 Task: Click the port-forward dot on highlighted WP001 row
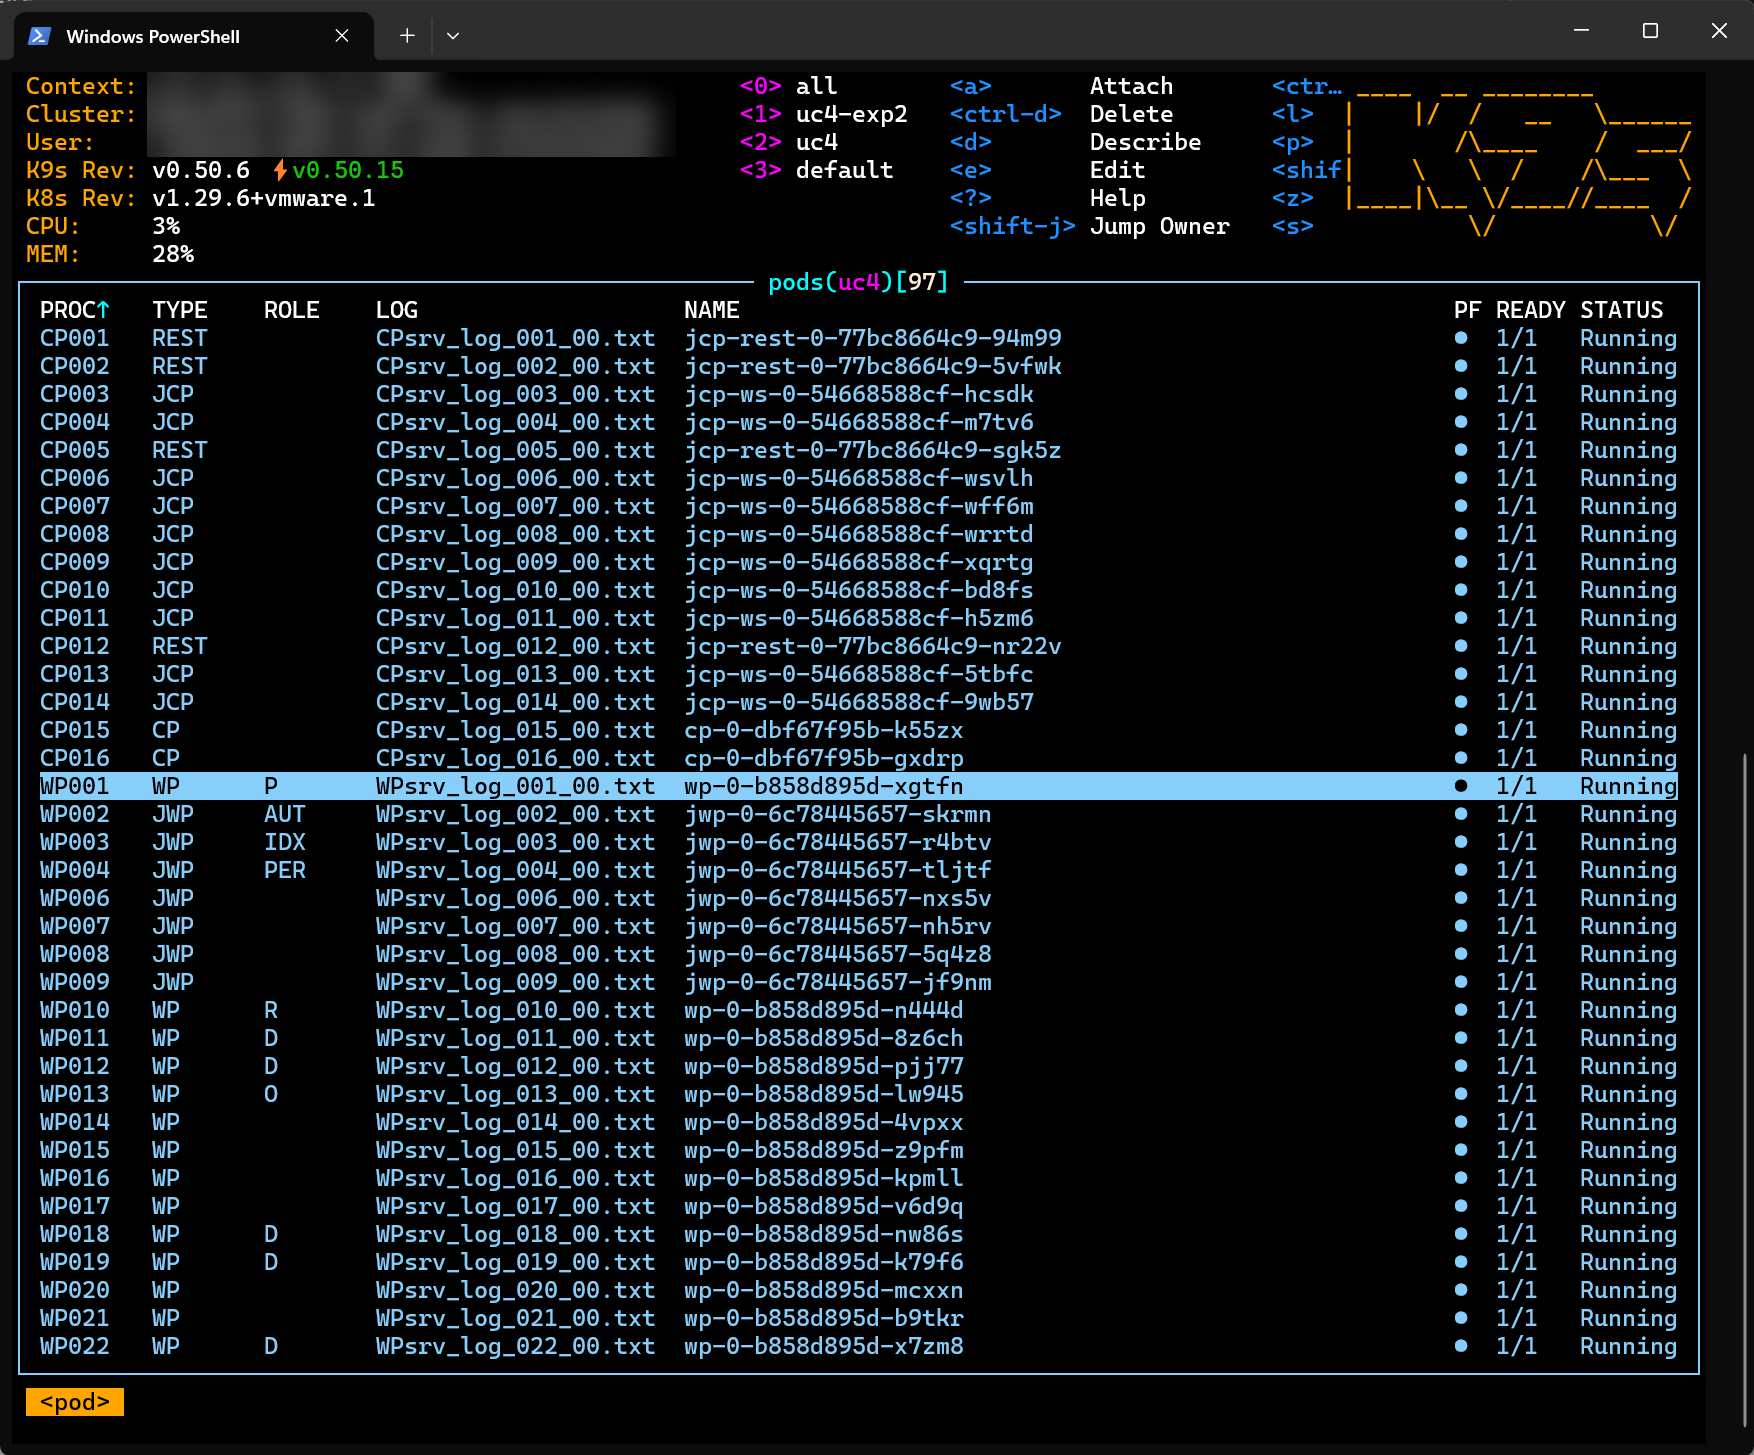coord(1461,786)
